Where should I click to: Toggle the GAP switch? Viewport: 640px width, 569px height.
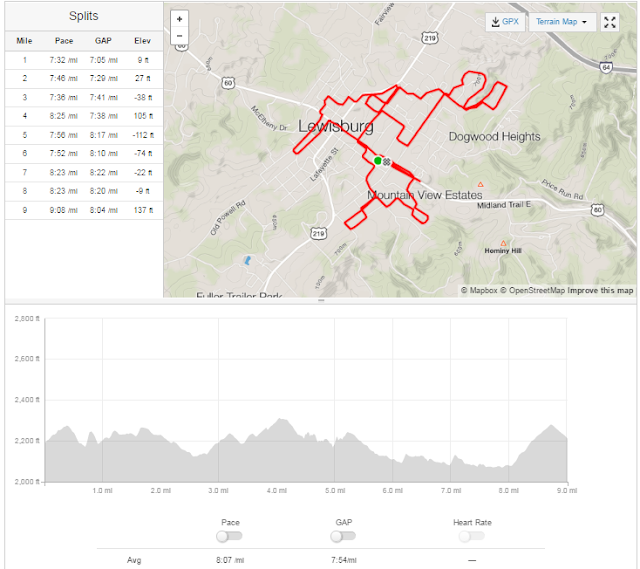pos(342,536)
